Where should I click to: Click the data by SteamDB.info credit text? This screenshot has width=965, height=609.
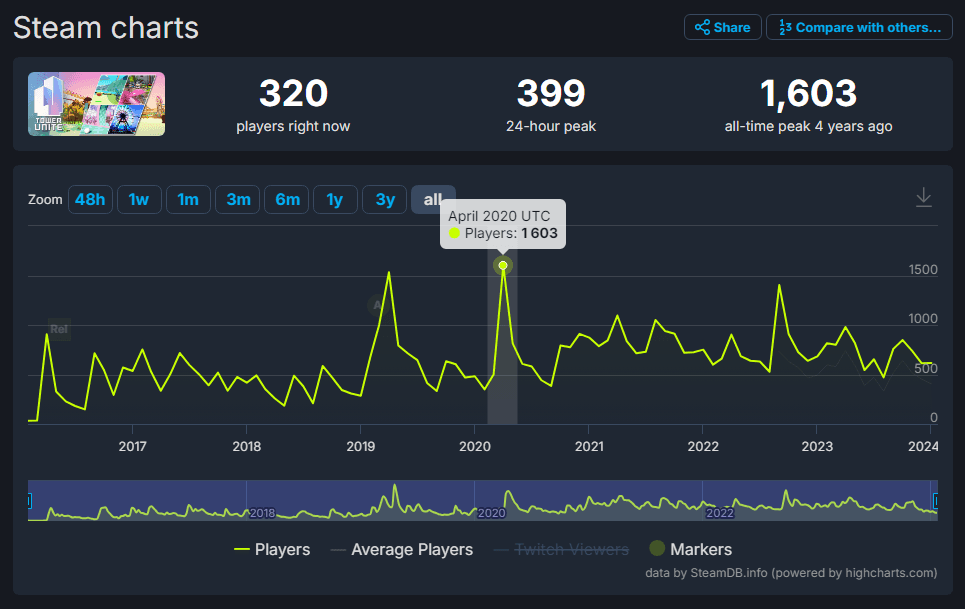791,573
